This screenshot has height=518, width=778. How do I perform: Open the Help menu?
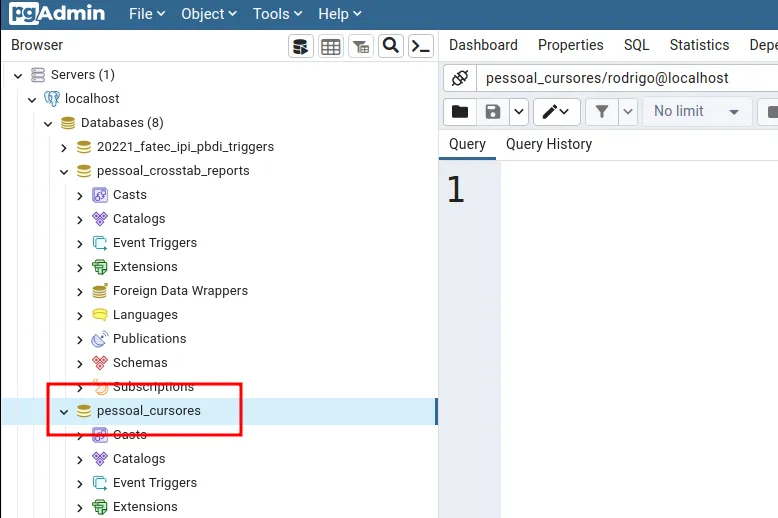coord(339,14)
